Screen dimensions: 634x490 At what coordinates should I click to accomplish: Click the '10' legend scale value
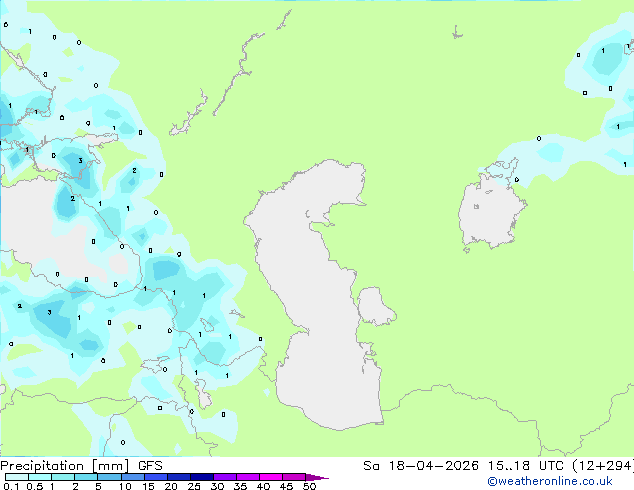[x=125, y=486]
